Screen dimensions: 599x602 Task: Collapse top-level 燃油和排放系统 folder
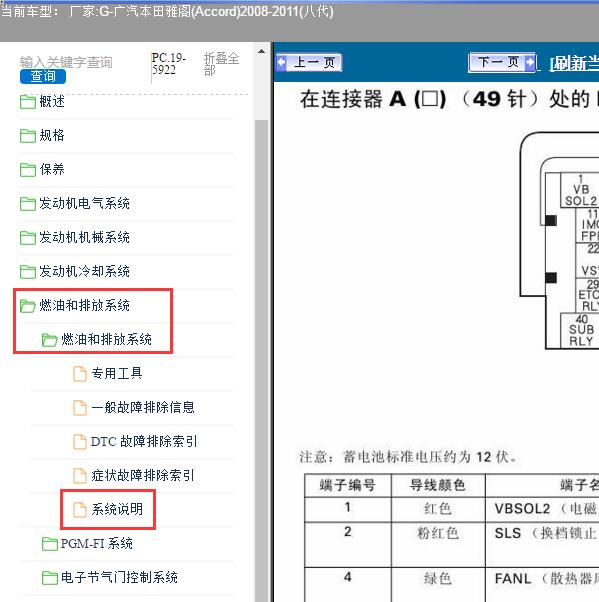point(84,305)
